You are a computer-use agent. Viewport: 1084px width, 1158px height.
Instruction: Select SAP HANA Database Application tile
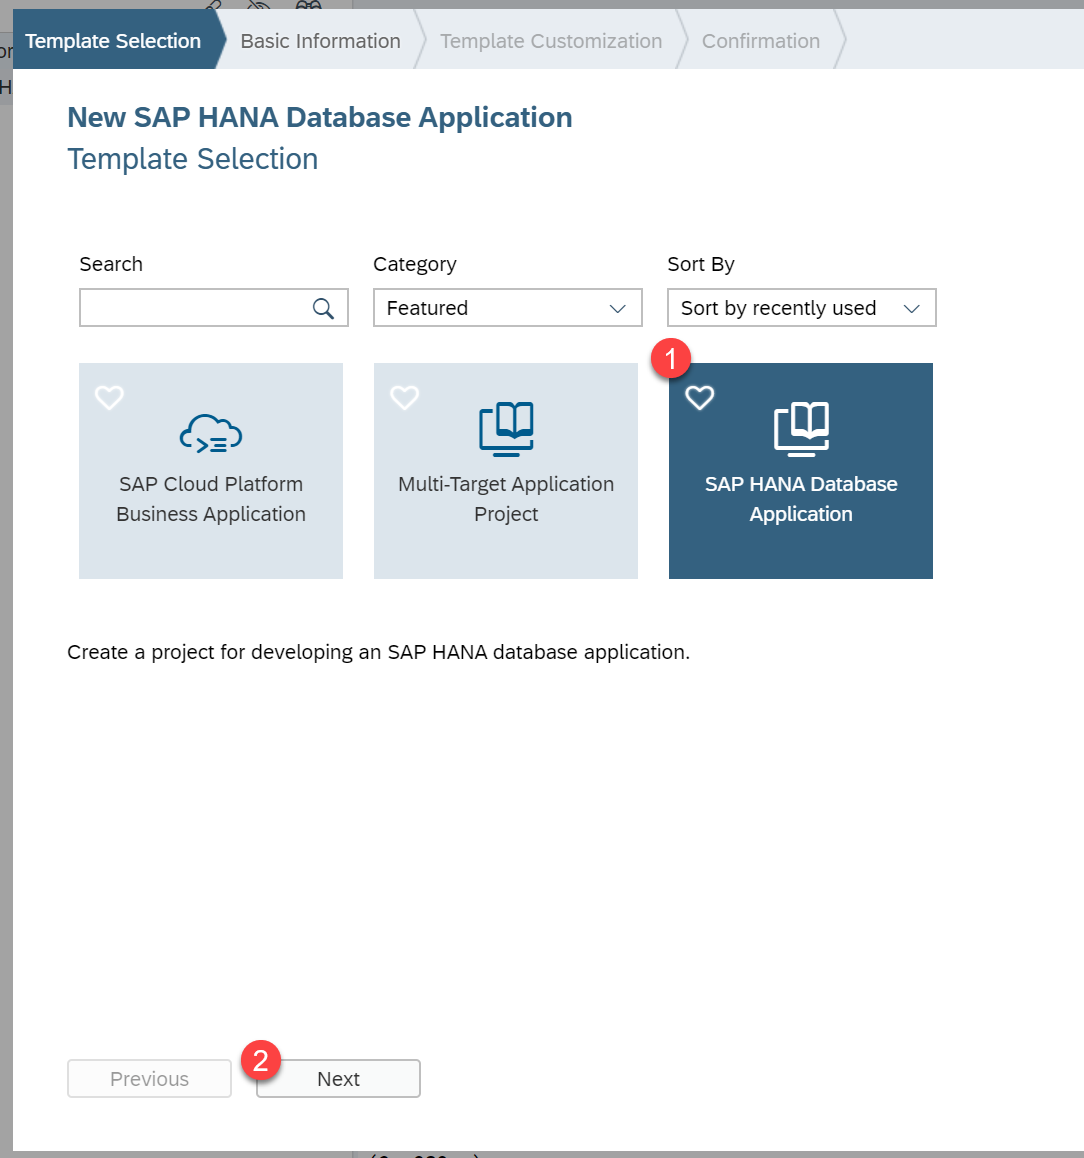tap(801, 471)
